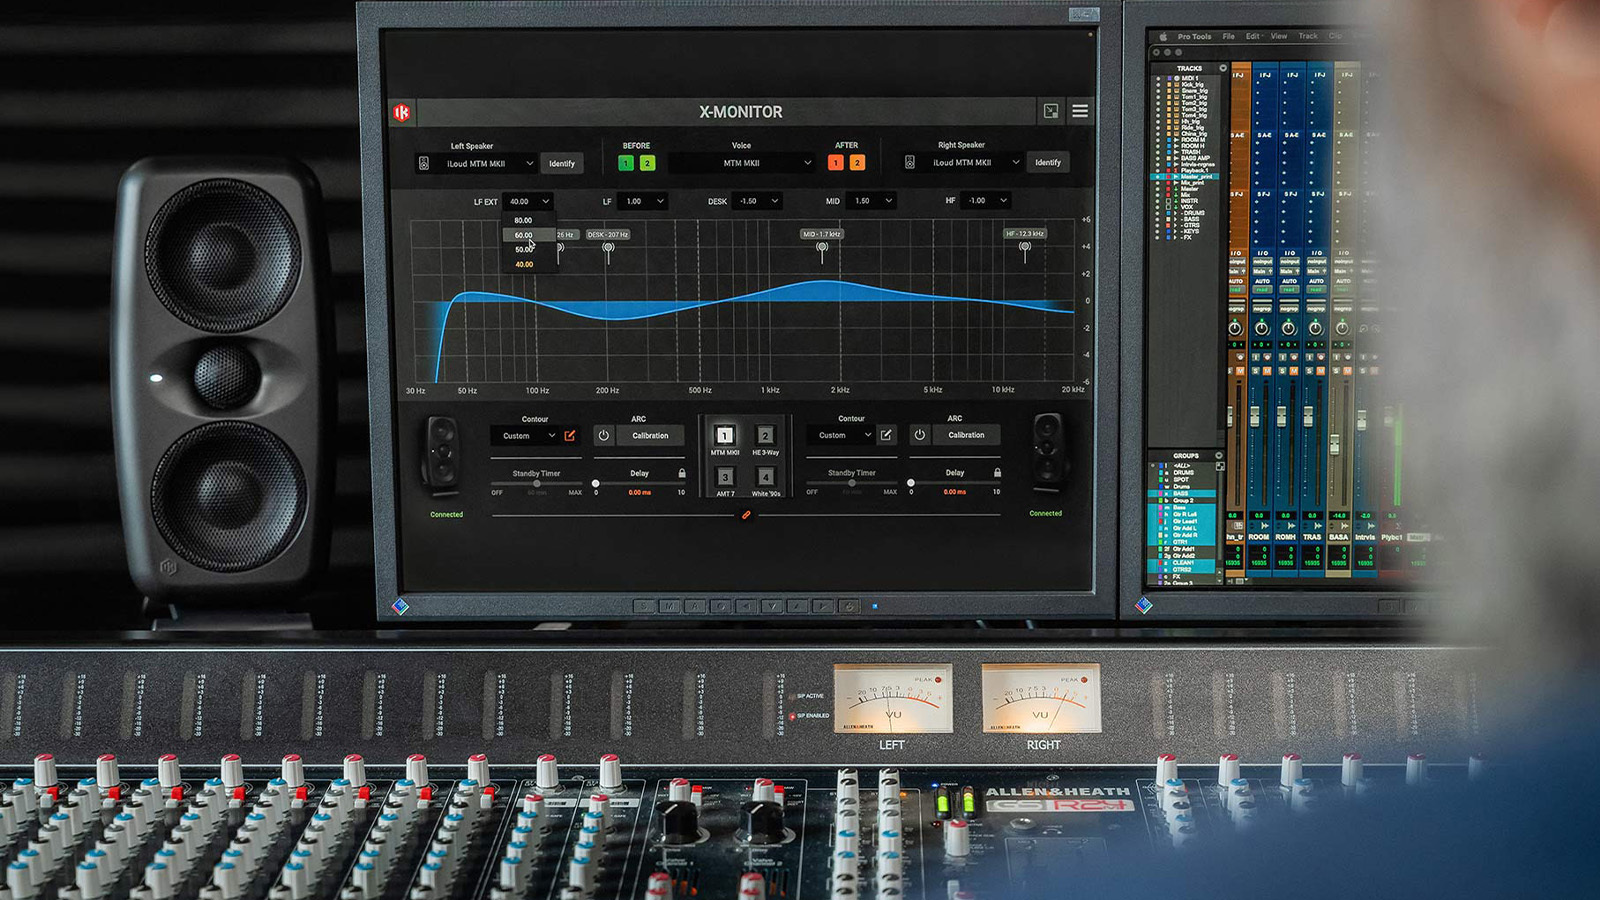Image resolution: width=1600 pixels, height=900 pixels.
Task: Select the White '90s voice preset button 4
Action: click(x=766, y=477)
